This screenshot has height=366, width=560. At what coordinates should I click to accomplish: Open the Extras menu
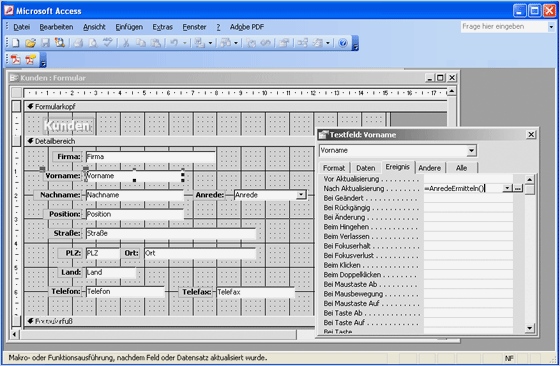pyautogui.click(x=162, y=27)
